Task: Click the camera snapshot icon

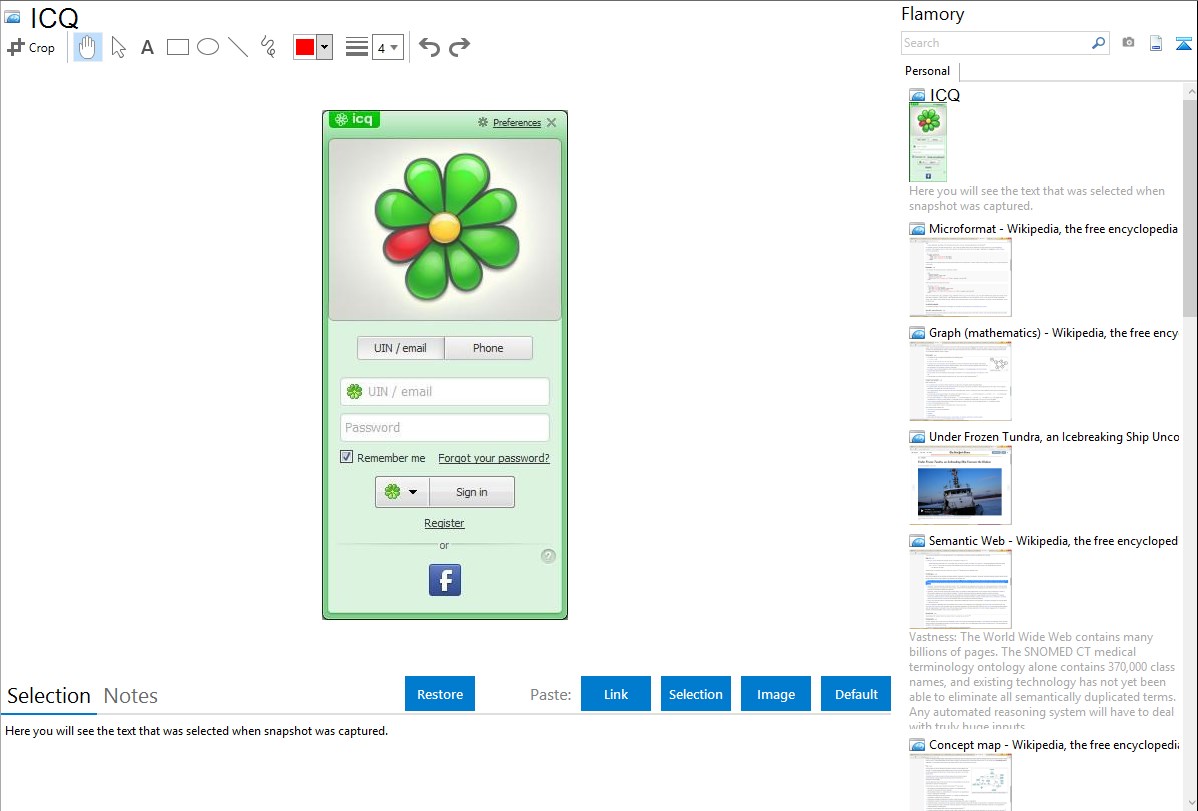Action: point(1128,43)
